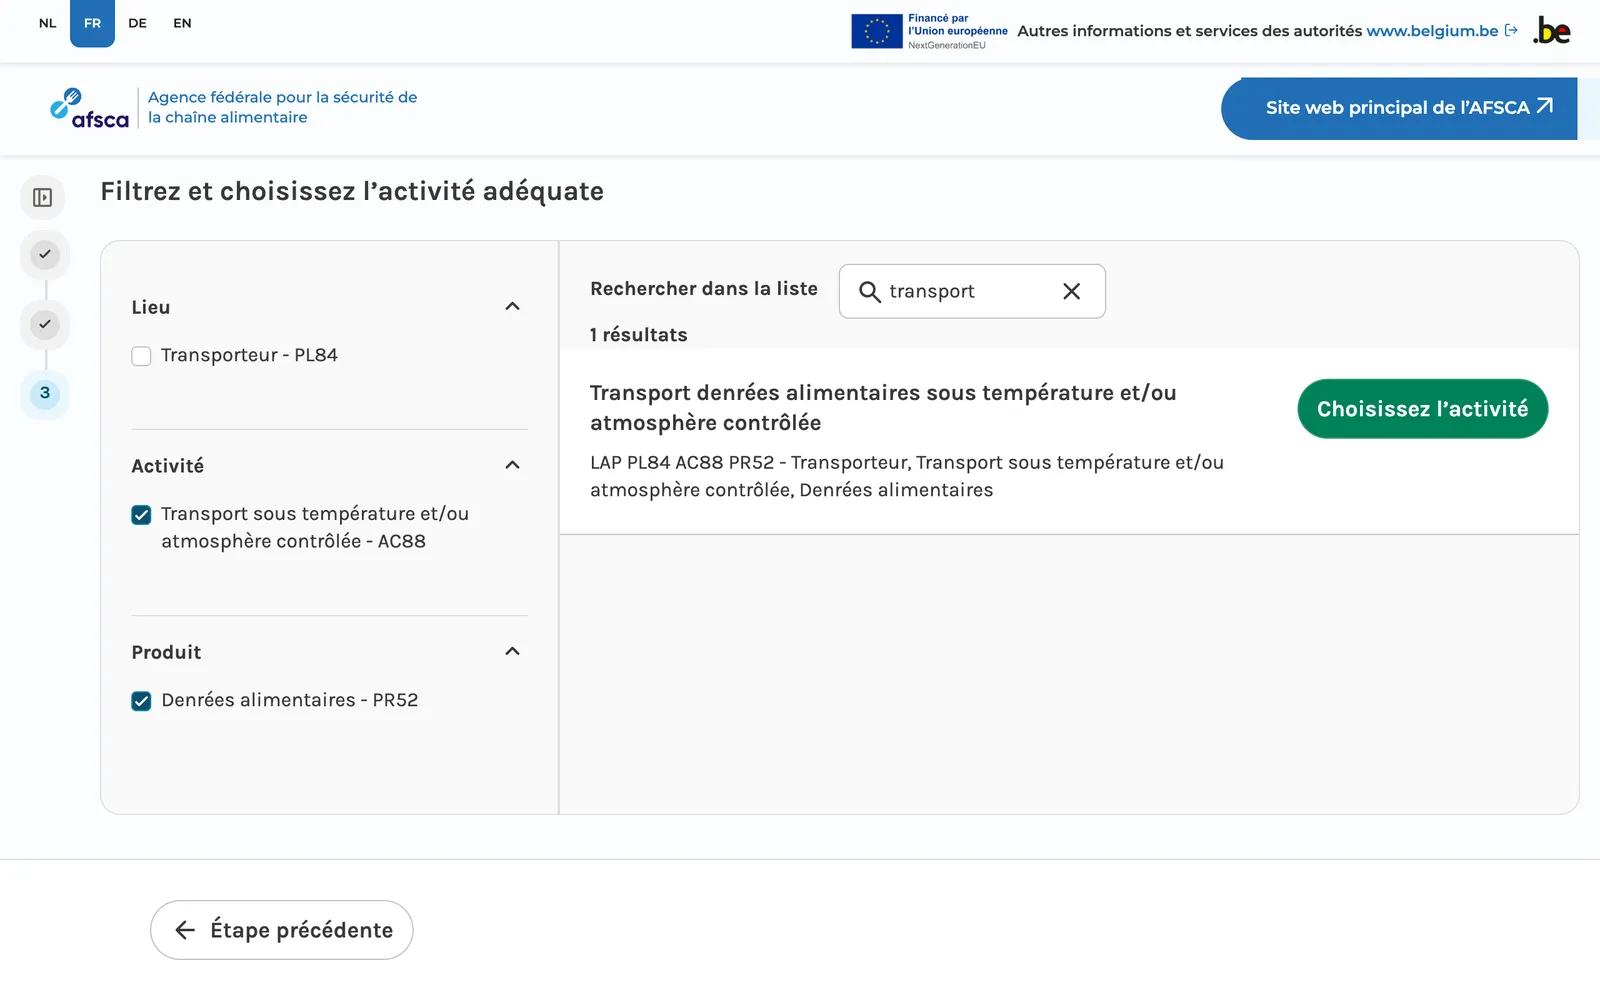Collapse the Activité filter section
Image resolution: width=1600 pixels, height=1000 pixels.
(512, 465)
